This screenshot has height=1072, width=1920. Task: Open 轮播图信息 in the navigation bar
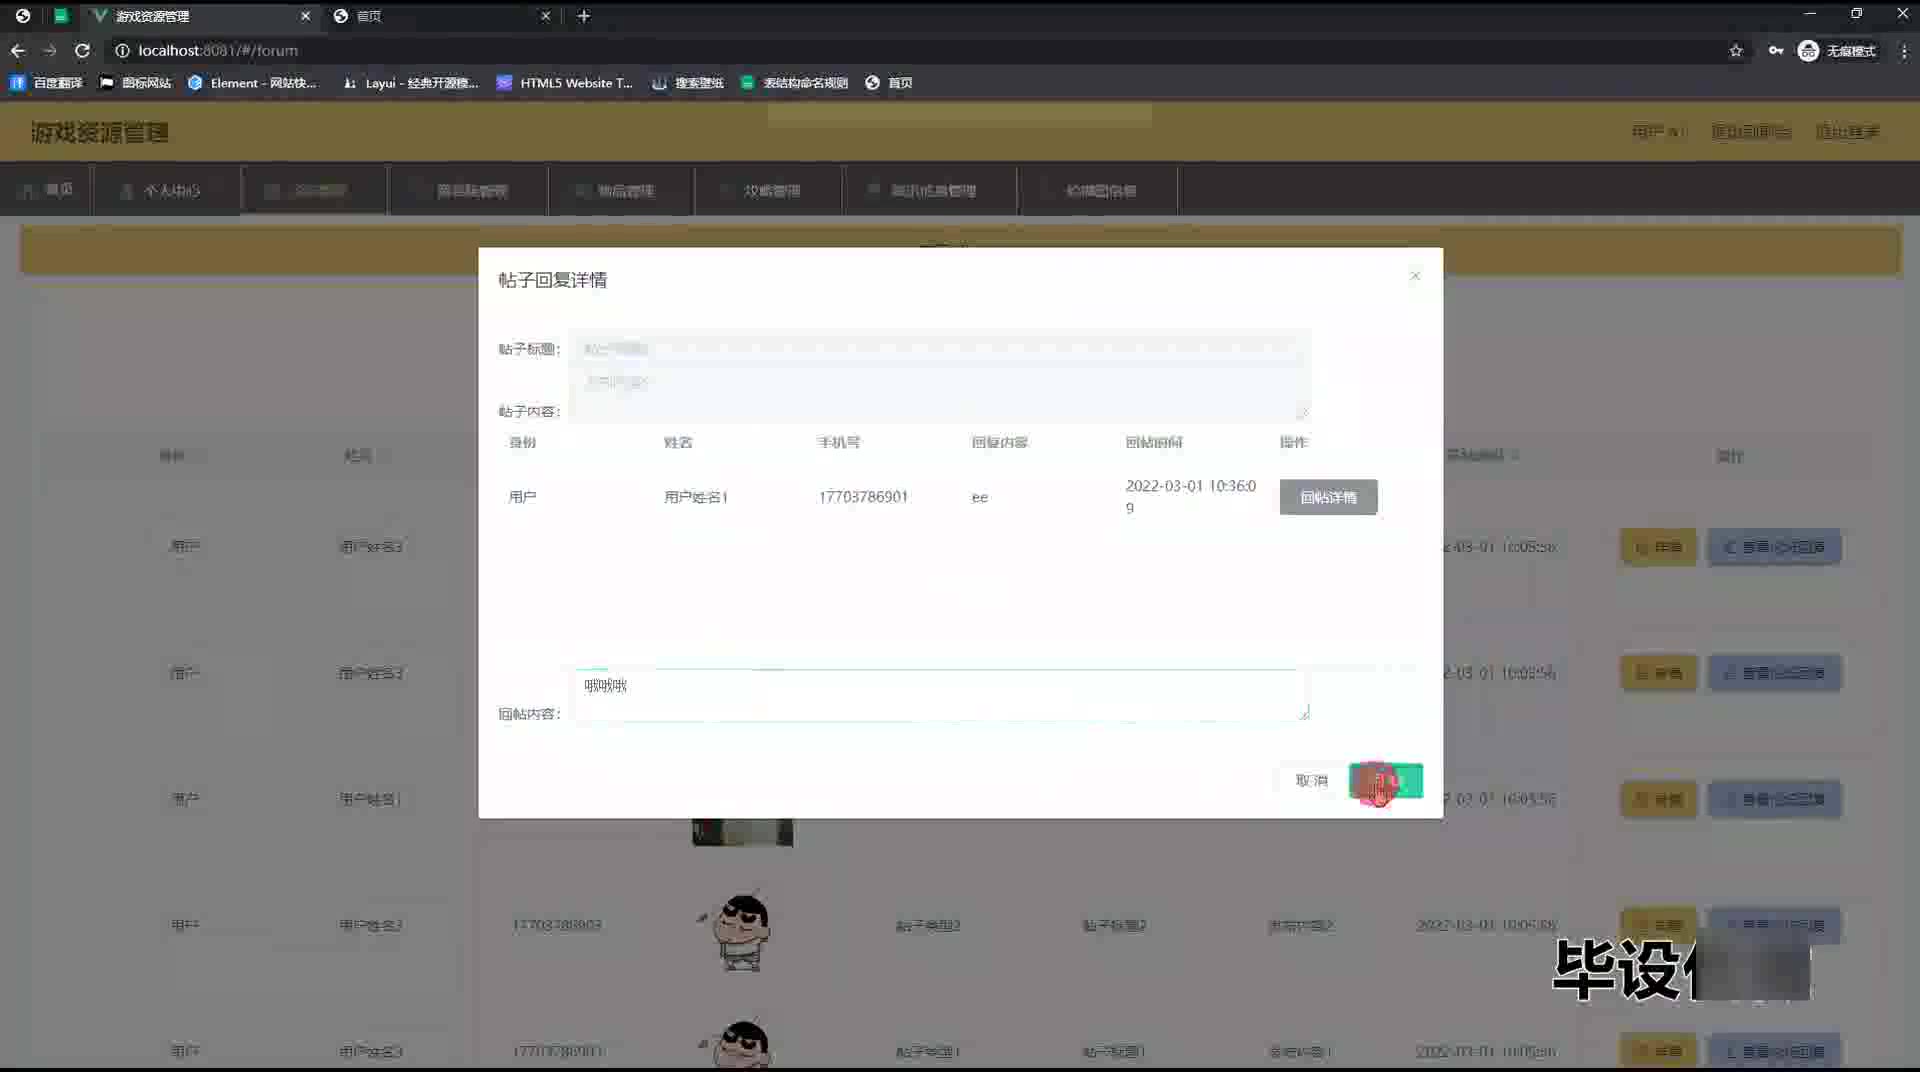tap(1098, 190)
